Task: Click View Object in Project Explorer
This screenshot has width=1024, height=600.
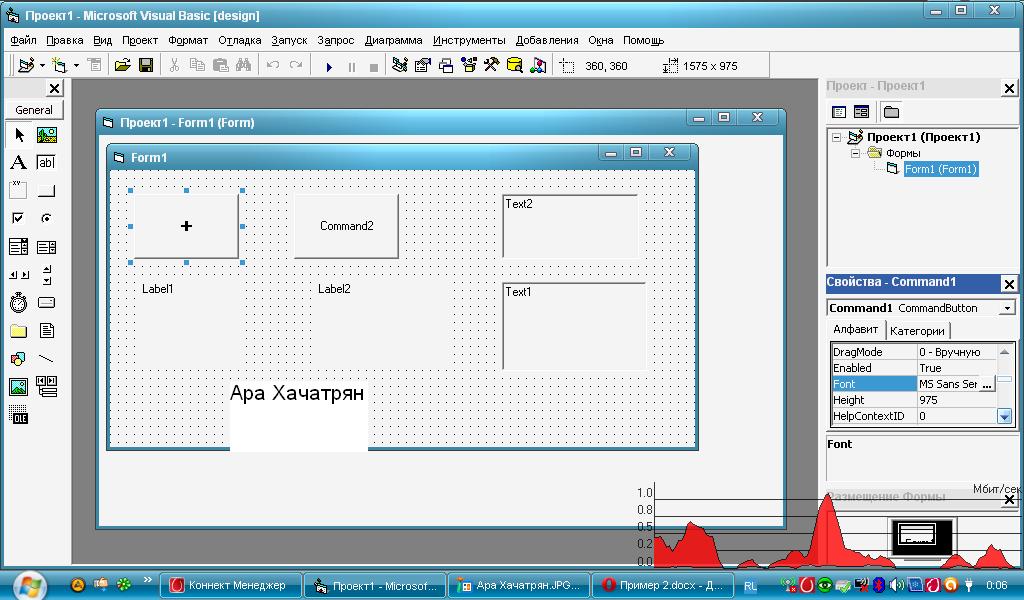Action: pos(861,112)
